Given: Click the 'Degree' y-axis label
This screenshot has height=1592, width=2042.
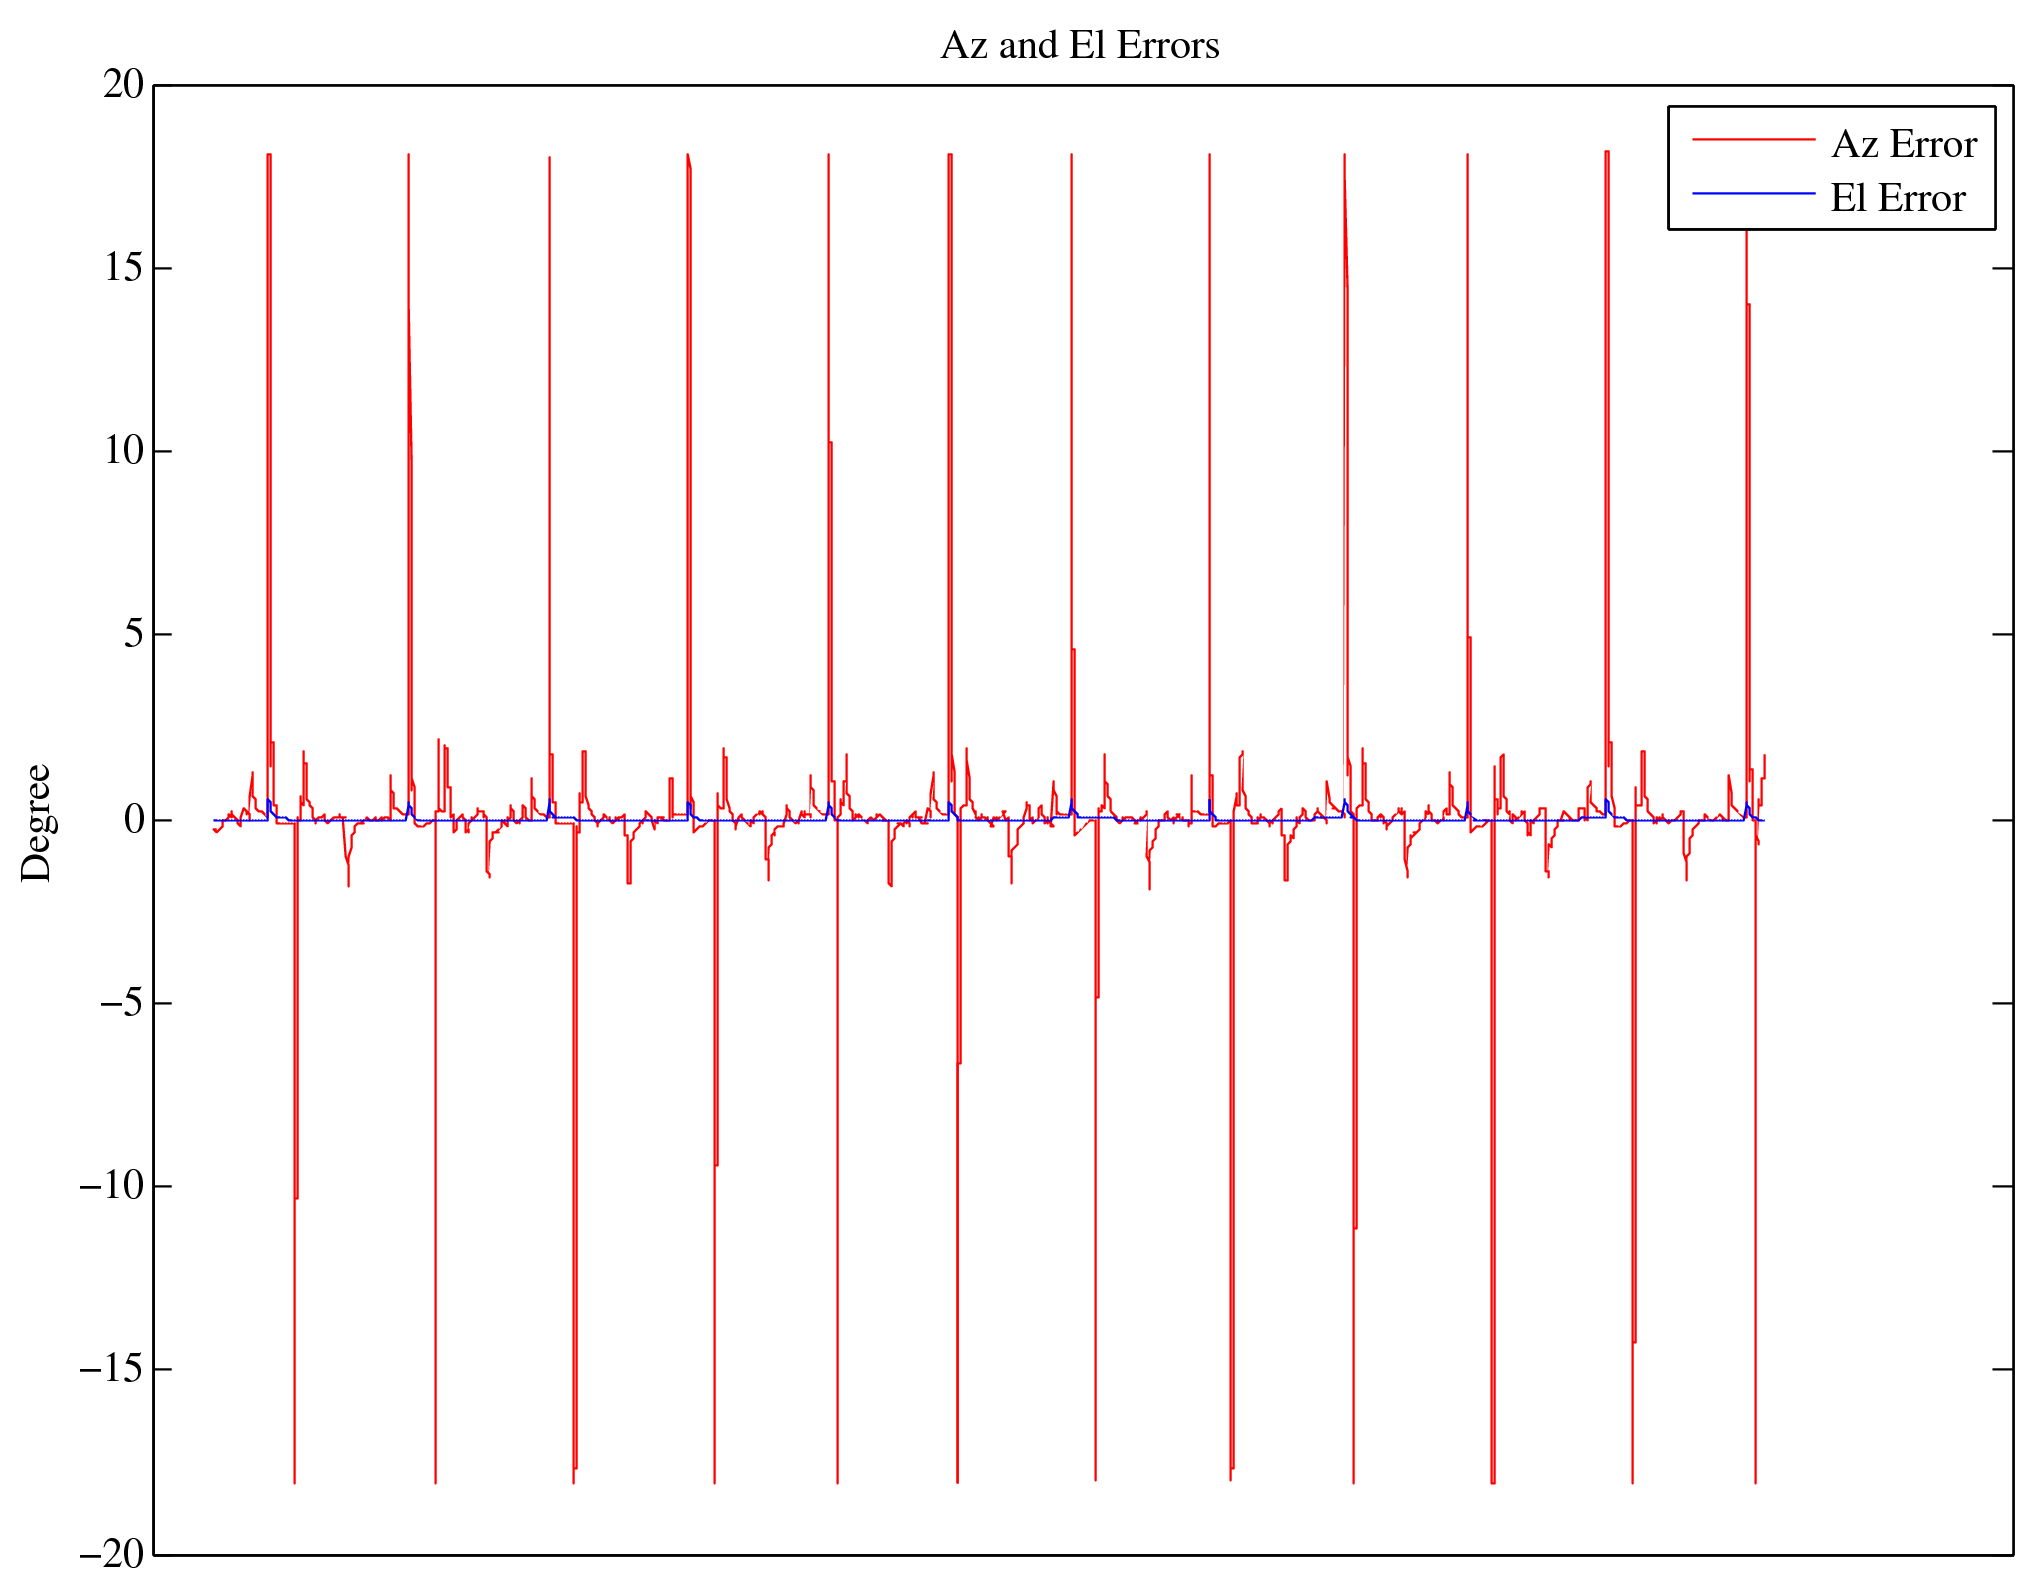Looking at the screenshot, I should [x=36, y=822].
